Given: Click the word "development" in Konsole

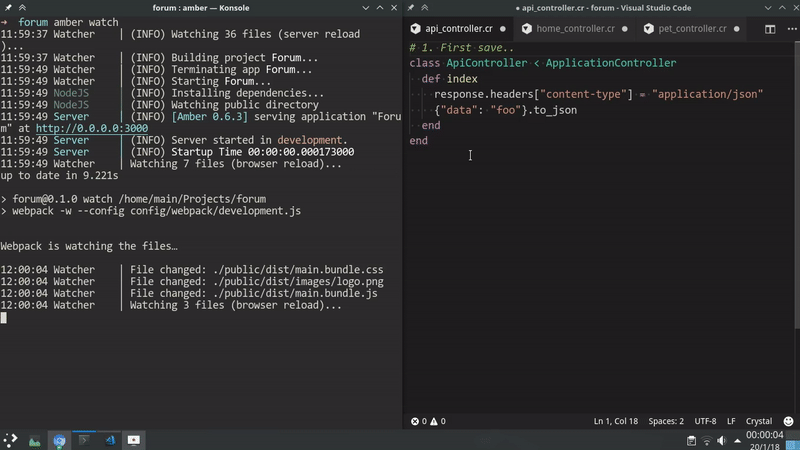Looking at the screenshot, I should [310, 140].
